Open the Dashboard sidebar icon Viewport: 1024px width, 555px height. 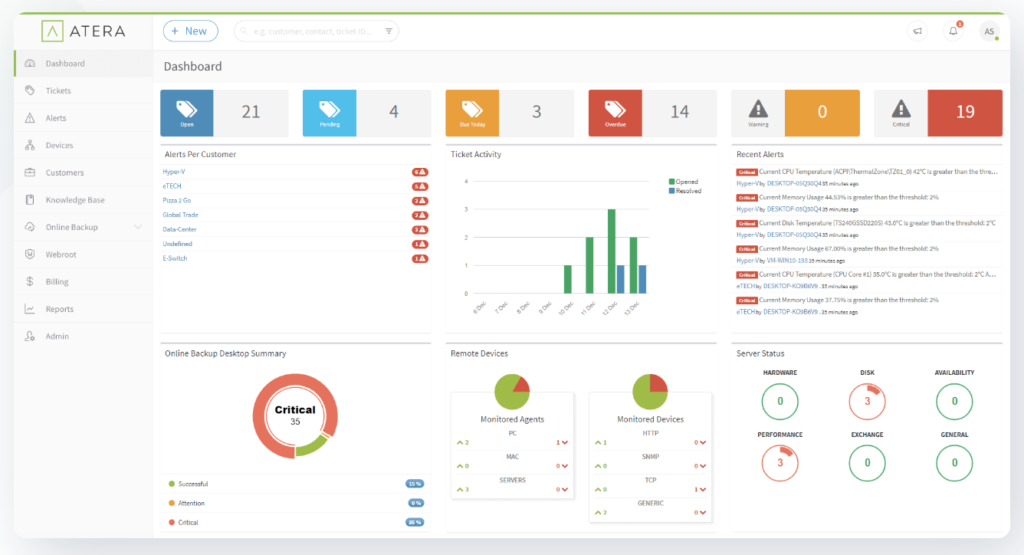[x=30, y=63]
